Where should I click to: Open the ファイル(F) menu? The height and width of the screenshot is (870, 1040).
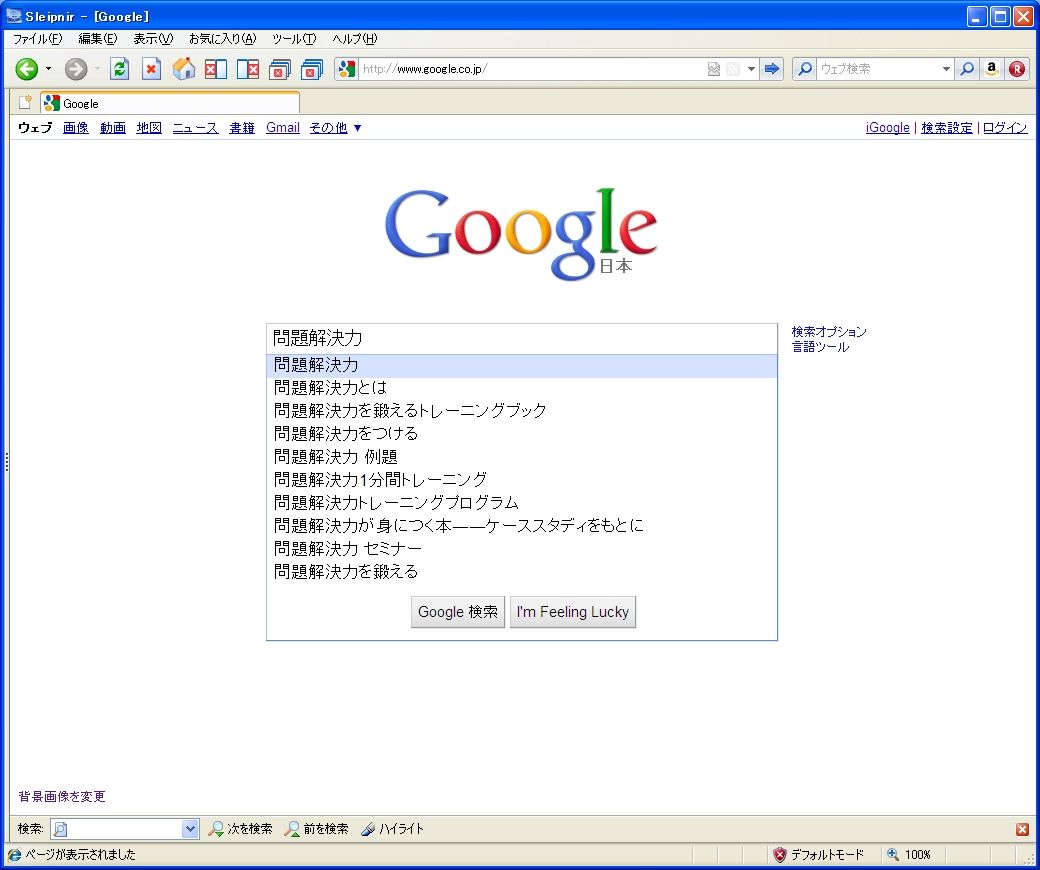(37, 39)
